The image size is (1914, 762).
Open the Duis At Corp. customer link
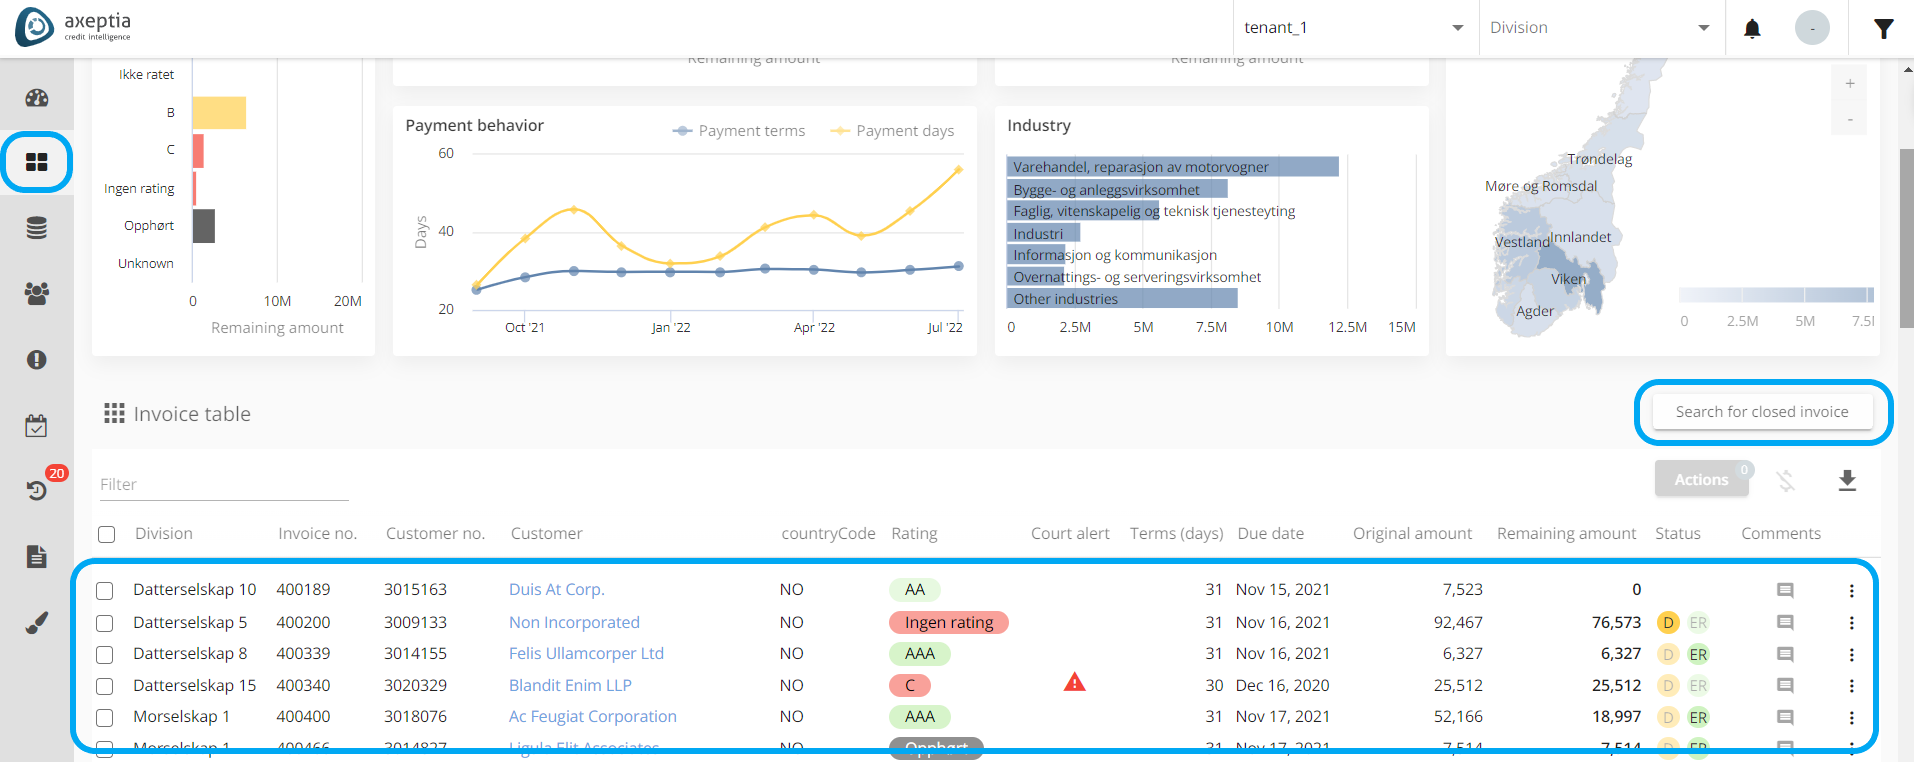(556, 590)
